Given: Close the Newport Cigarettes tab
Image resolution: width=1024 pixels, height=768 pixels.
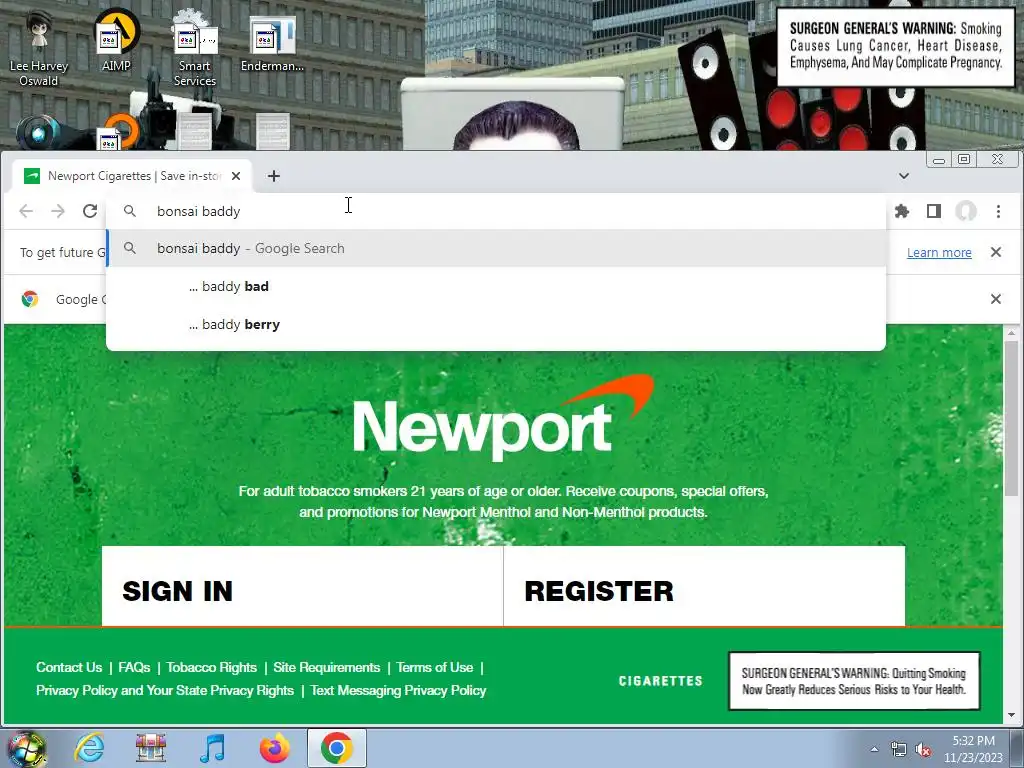Looking at the screenshot, I should [x=236, y=176].
